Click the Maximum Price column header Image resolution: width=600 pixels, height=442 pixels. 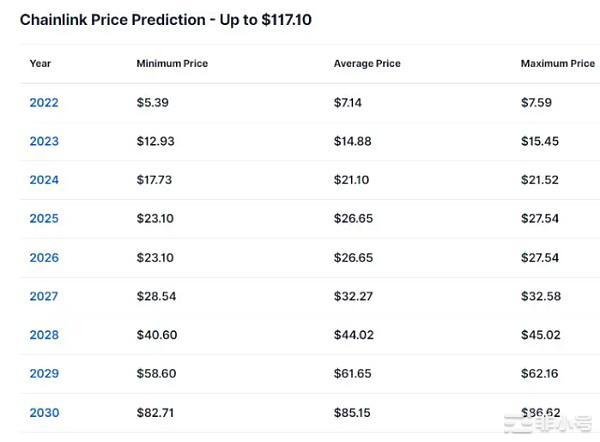coord(557,63)
